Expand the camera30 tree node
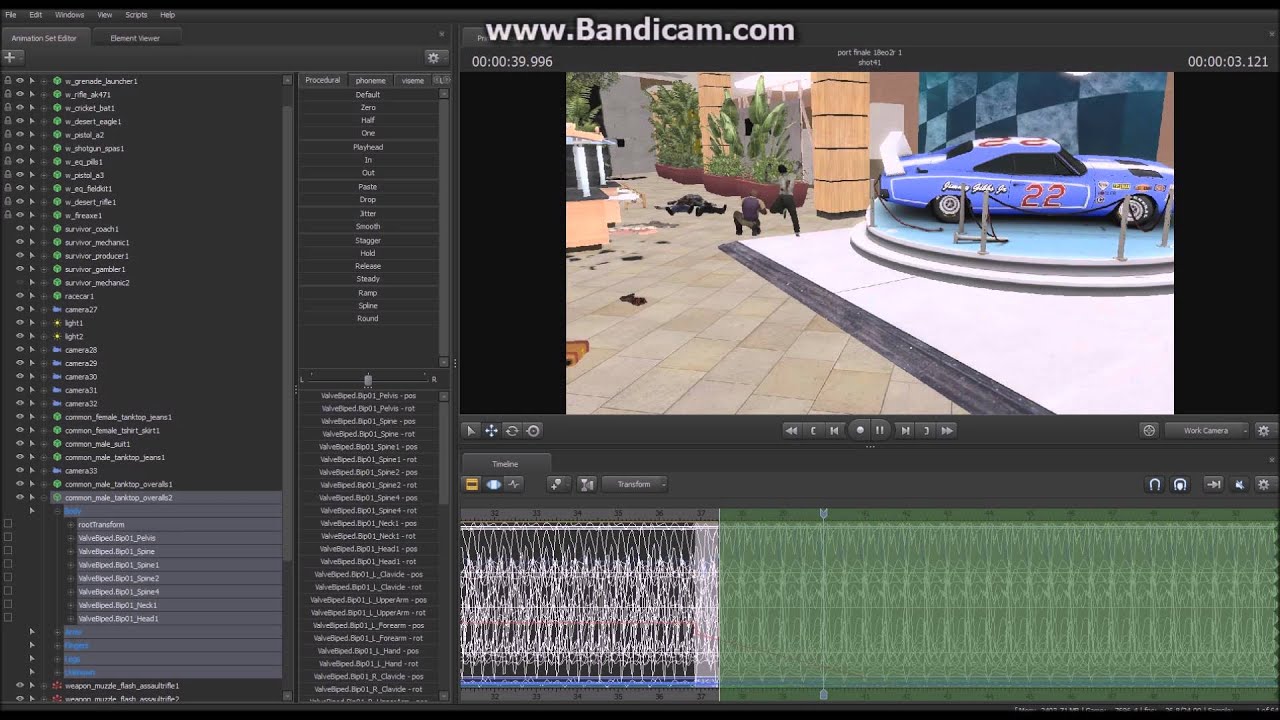 [x=44, y=377]
